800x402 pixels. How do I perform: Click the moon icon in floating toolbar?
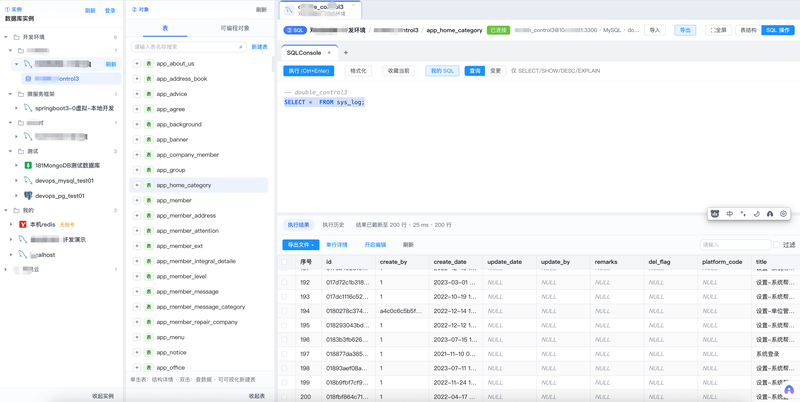(757, 214)
